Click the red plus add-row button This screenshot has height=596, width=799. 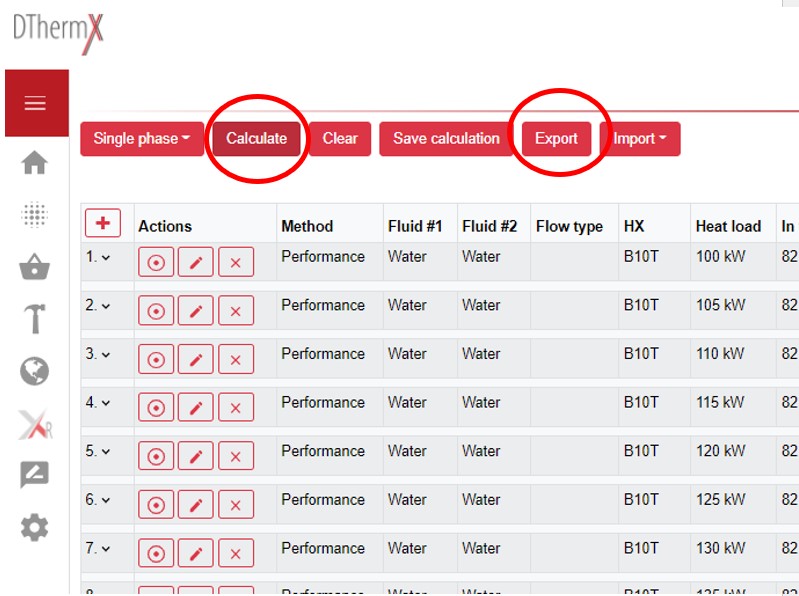pyautogui.click(x=103, y=223)
